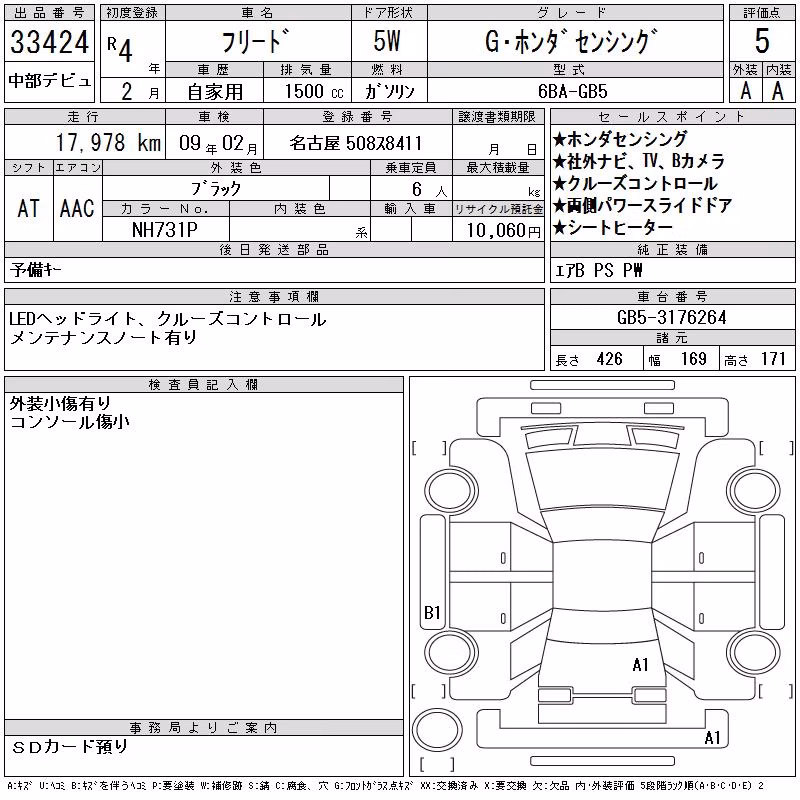Click standard equipment エアB PS PW
This screenshot has height=800, width=800.
point(598,270)
